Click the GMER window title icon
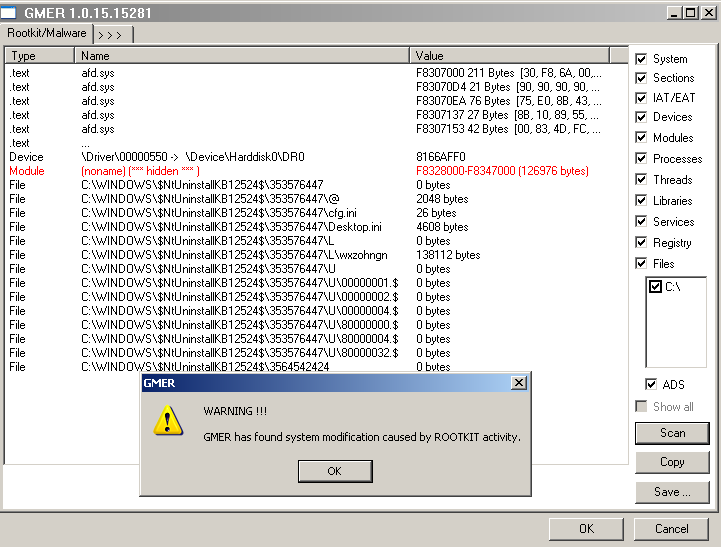 [8, 12]
